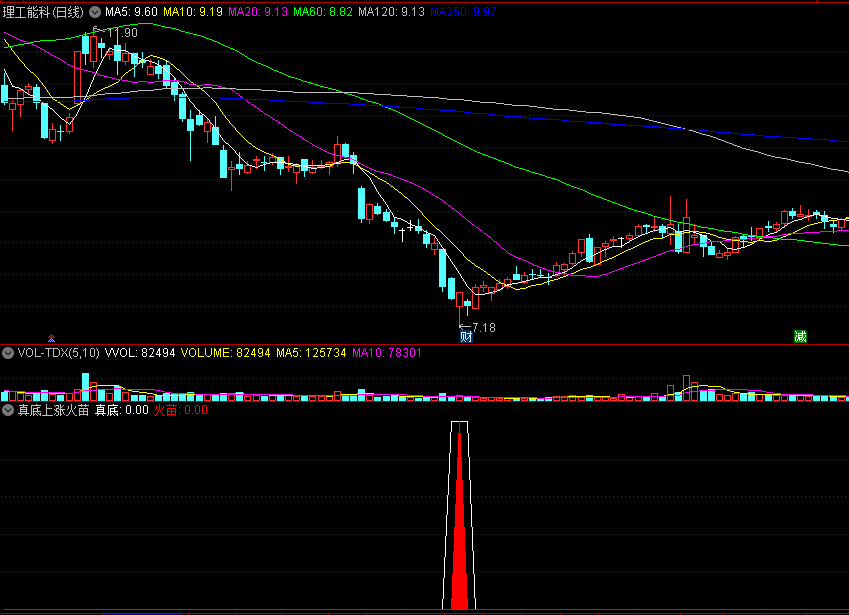849x615 pixels.
Task: Click the tallest cyan volume bar
Action: pos(86,387)
